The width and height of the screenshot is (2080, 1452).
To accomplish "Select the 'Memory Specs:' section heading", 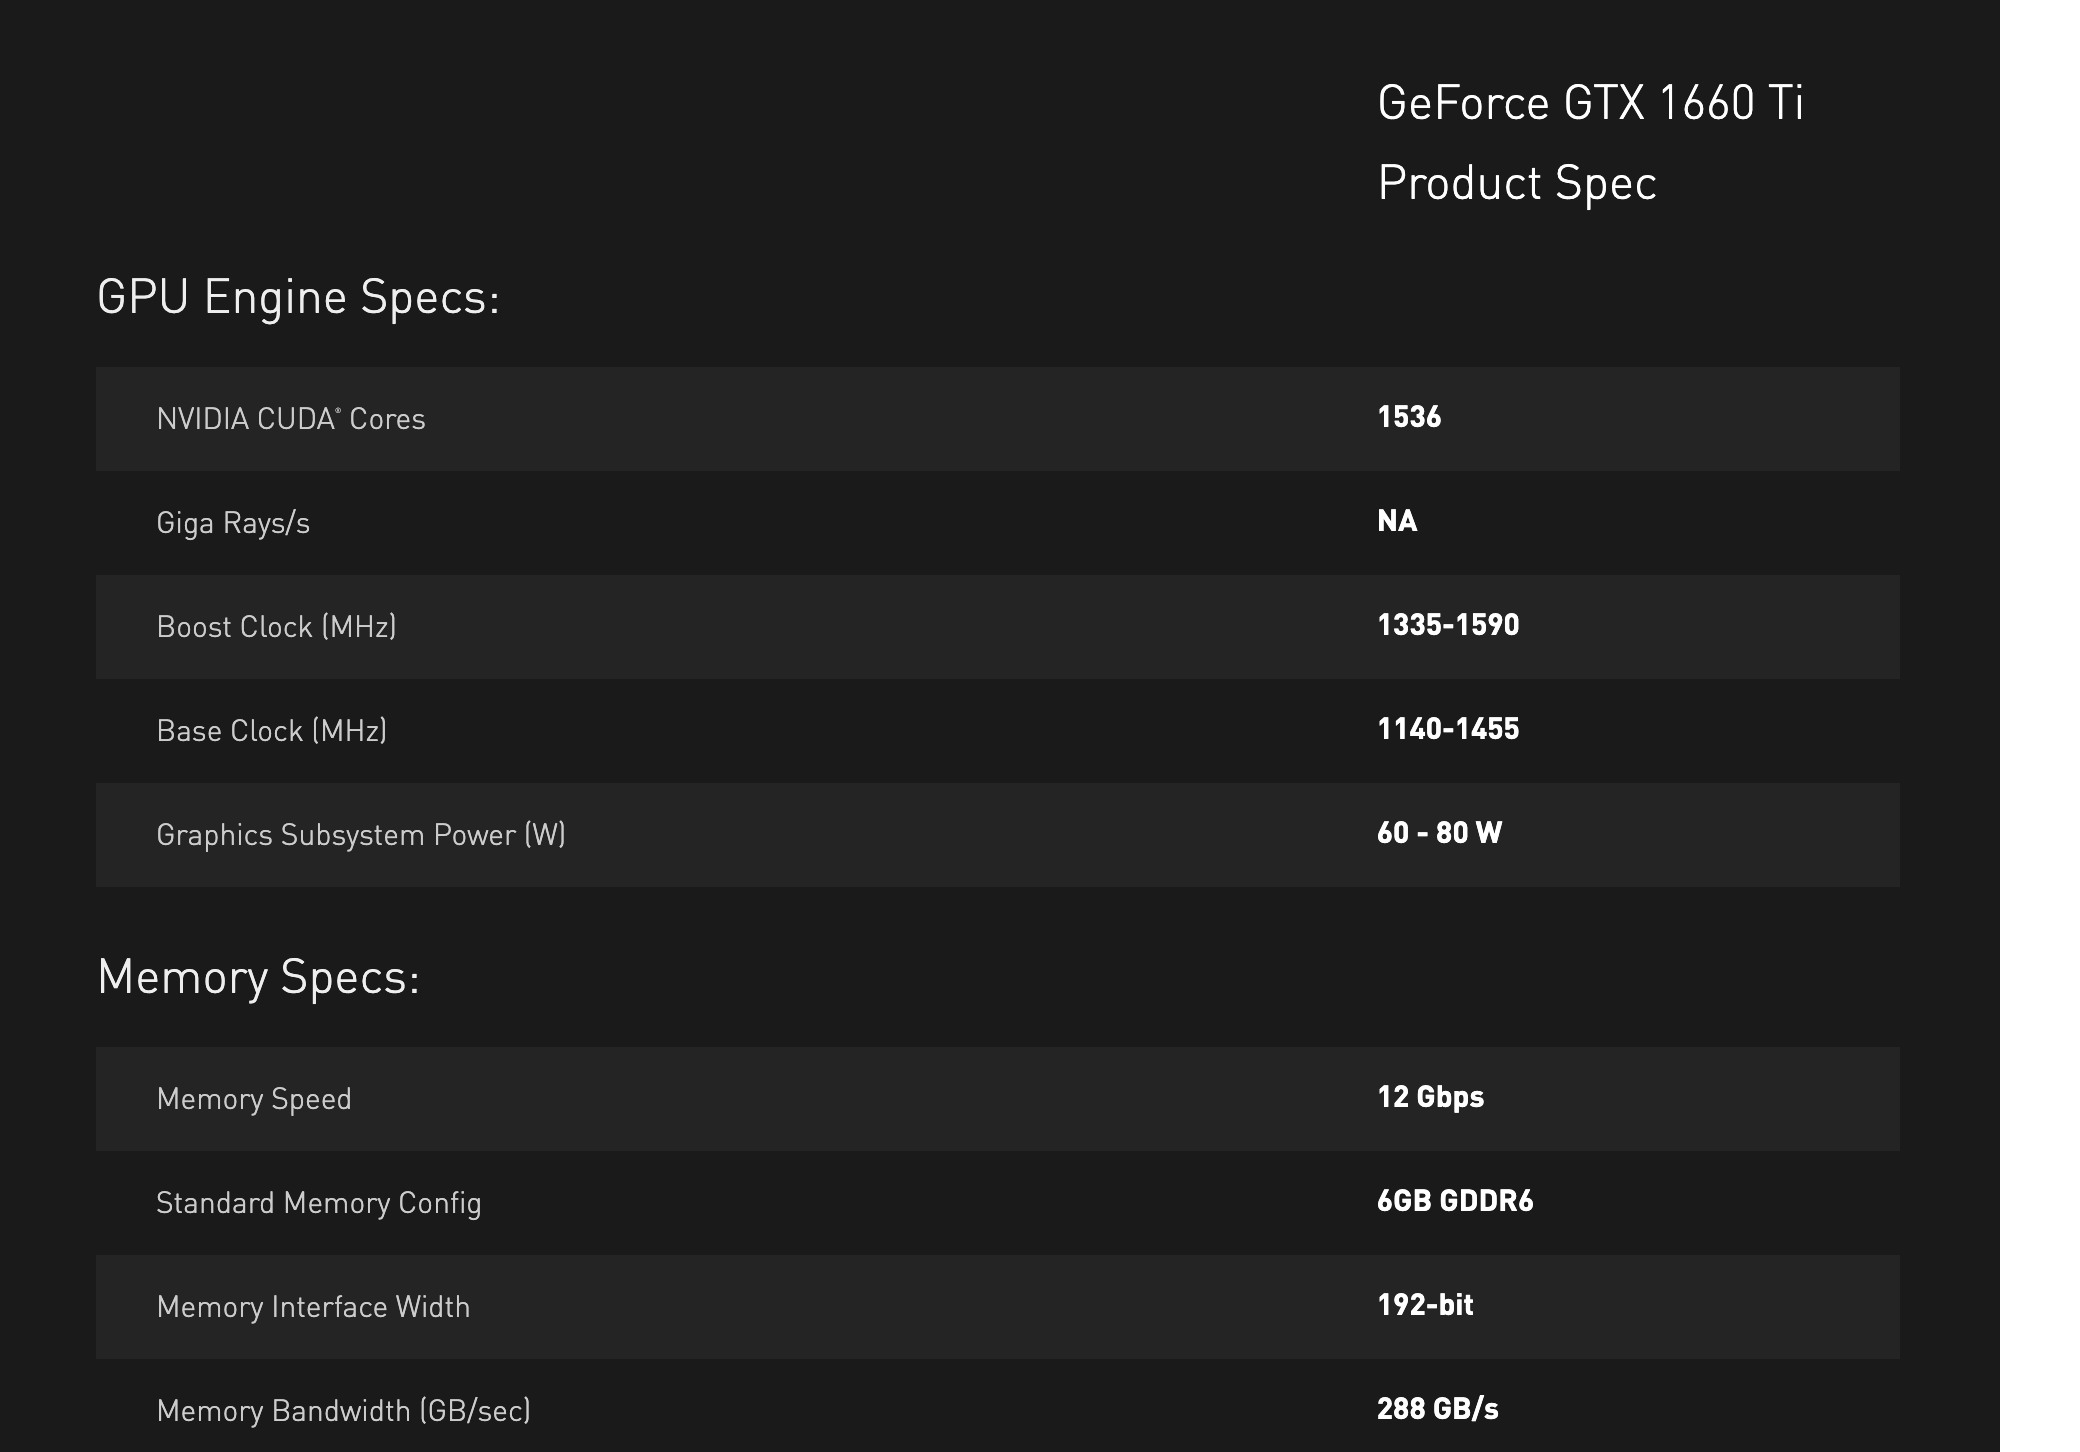I will tap(258, 977).
